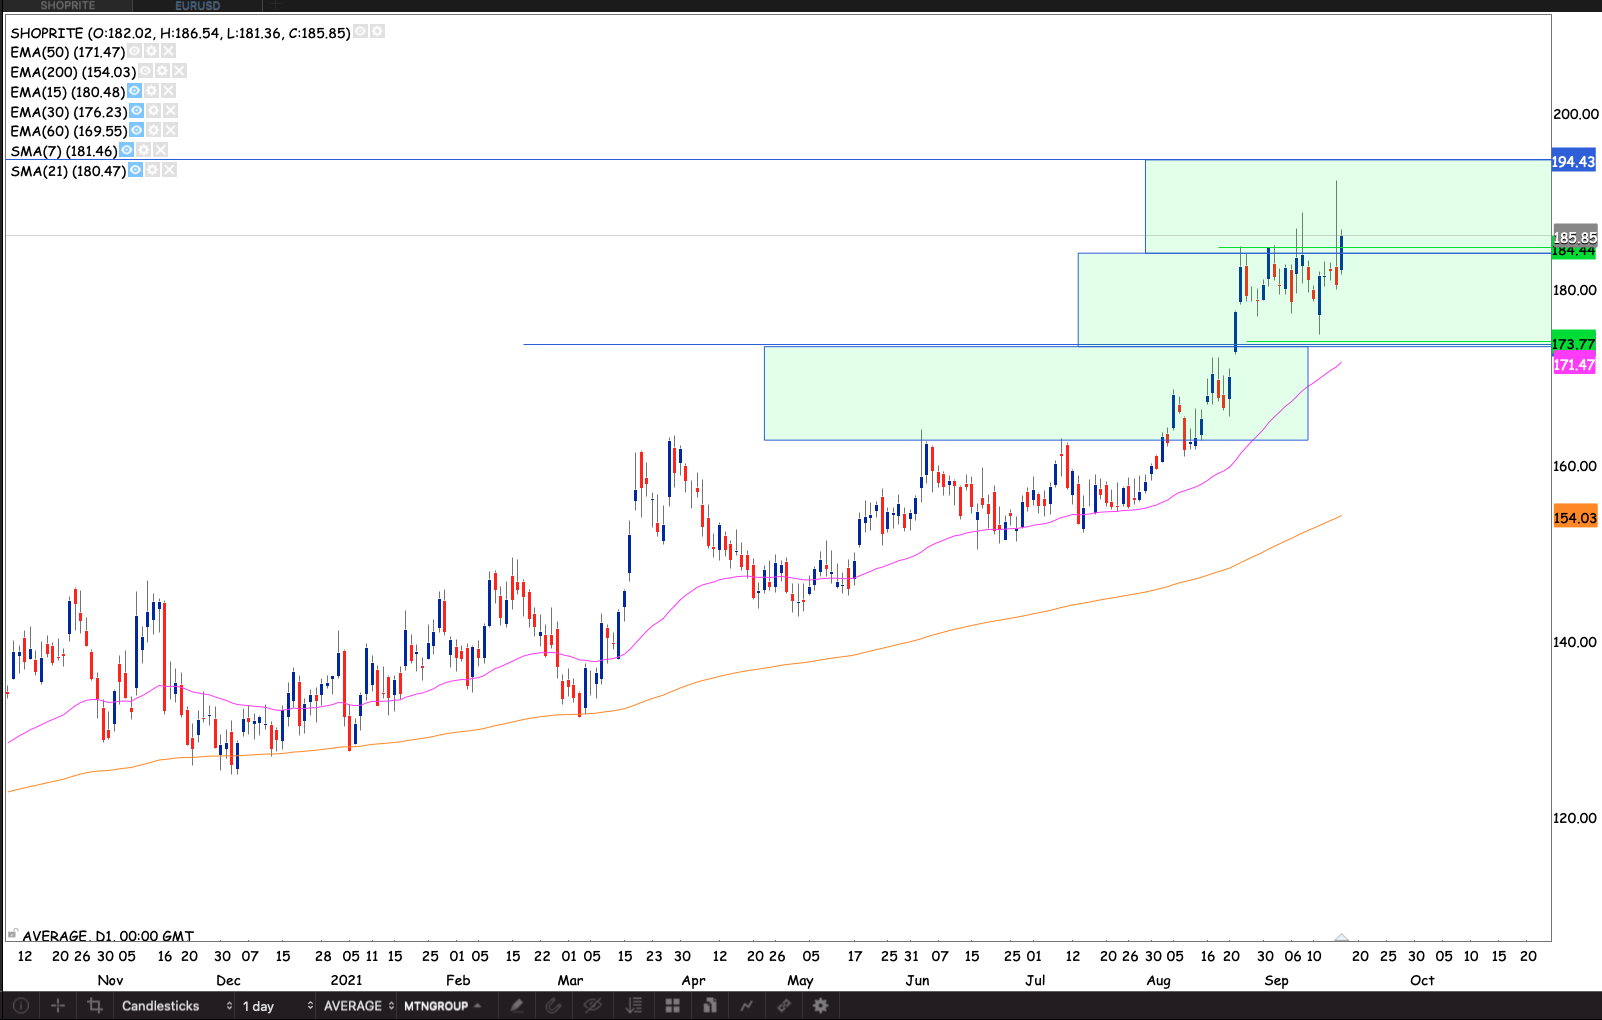Open the MTNGROUP symbol selector
The width and height of the screenshot is (1602, 1020).
click(442, 1006)
